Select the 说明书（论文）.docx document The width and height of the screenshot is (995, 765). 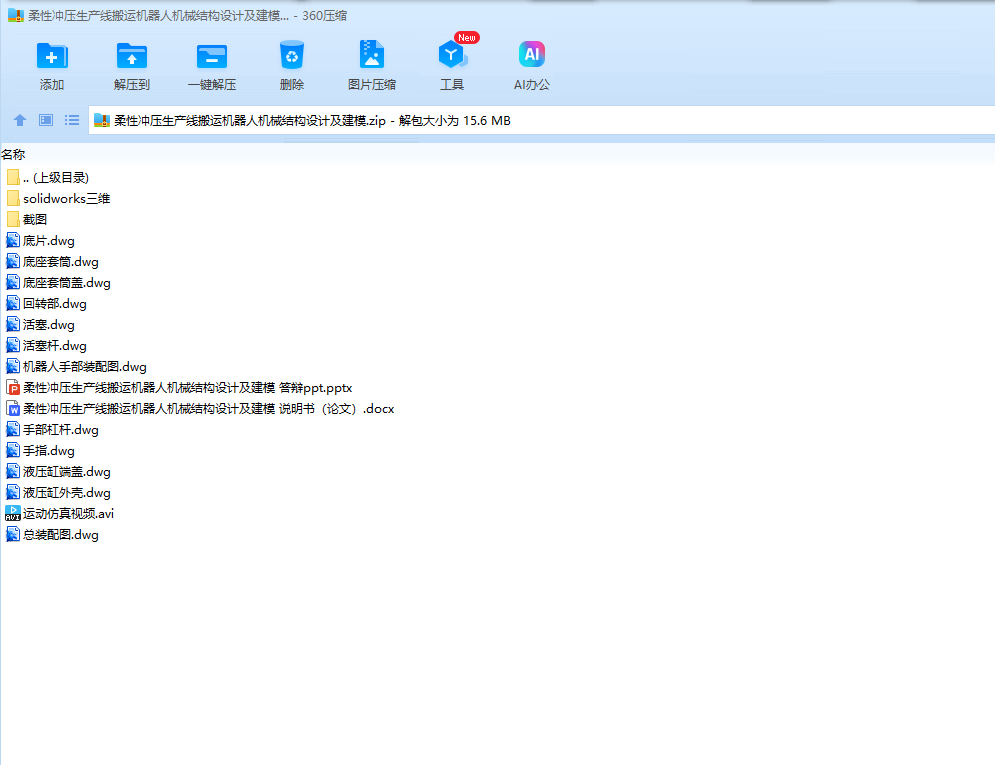coord(201,408)
